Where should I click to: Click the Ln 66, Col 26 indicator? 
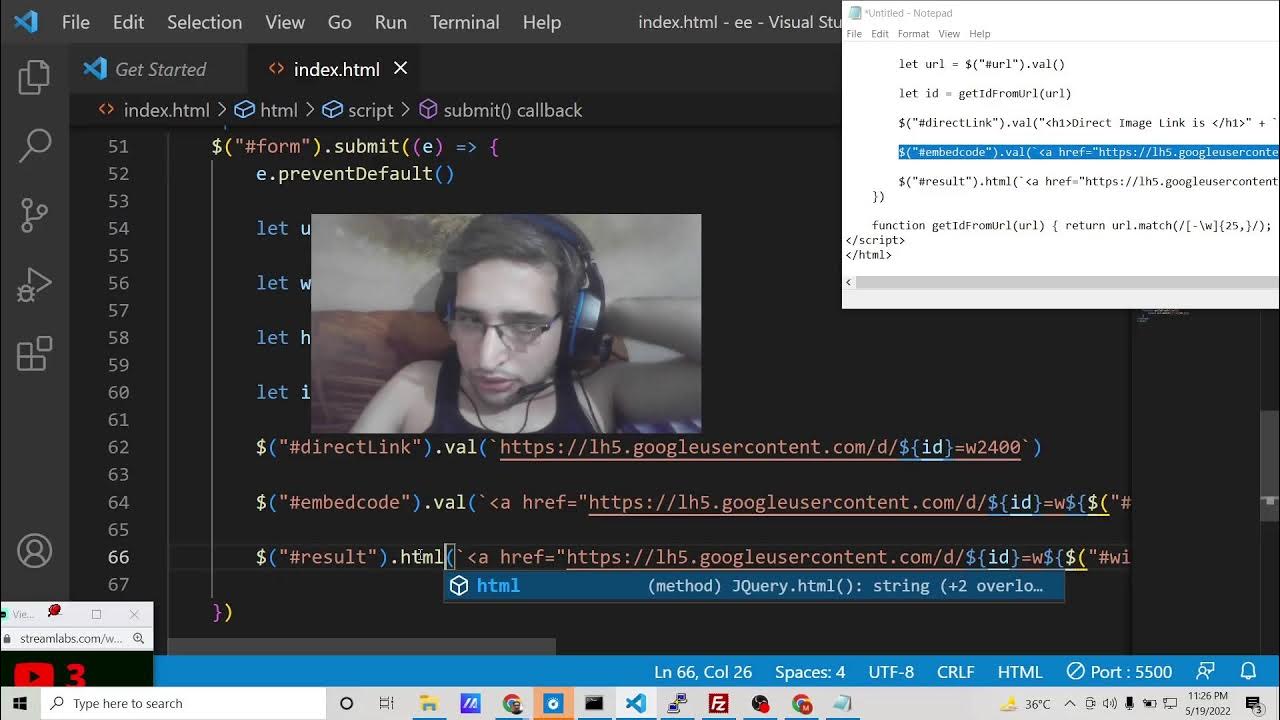tap(703, 672)
